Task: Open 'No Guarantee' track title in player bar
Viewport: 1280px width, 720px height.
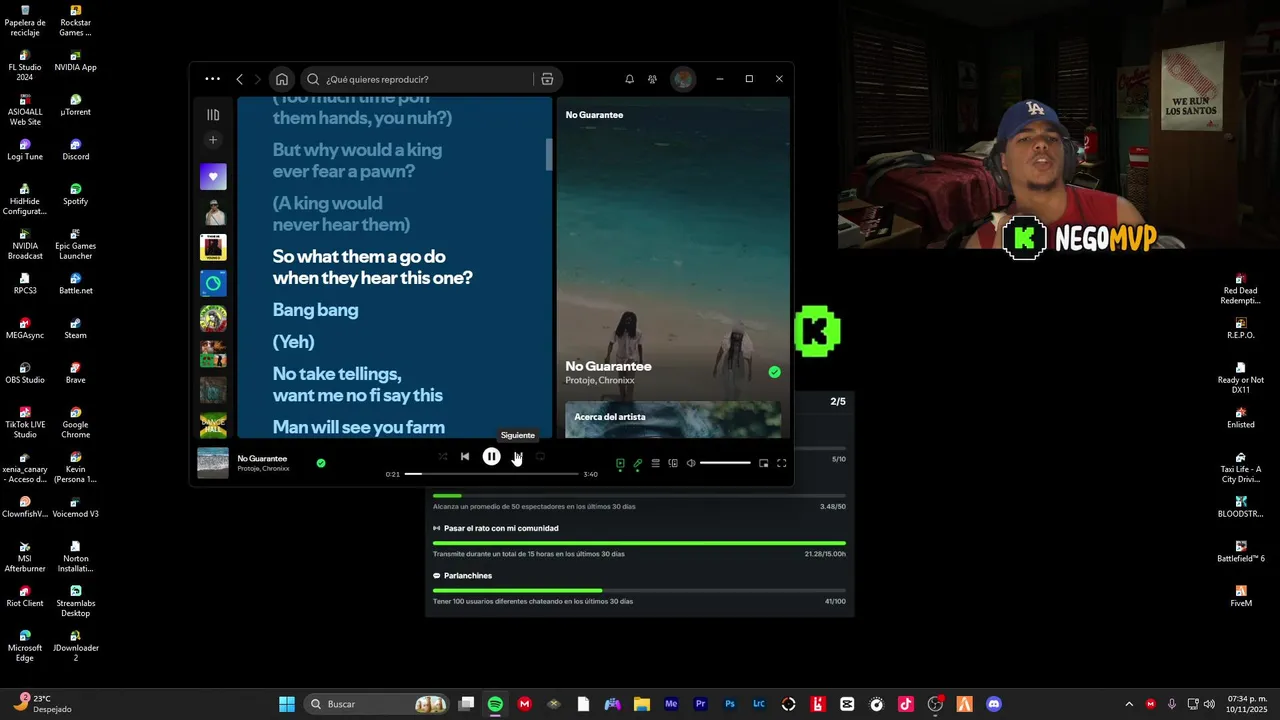Action: (x=262, y=458)
